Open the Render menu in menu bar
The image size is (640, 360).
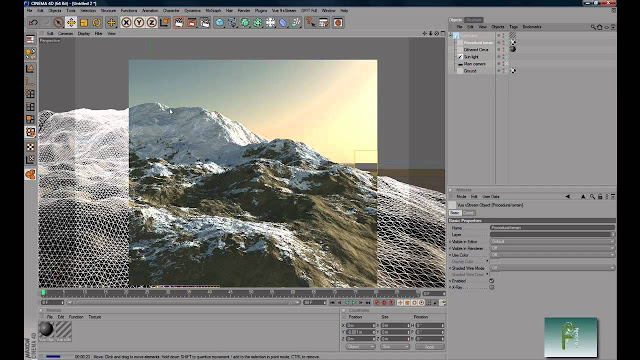[244, 11]
